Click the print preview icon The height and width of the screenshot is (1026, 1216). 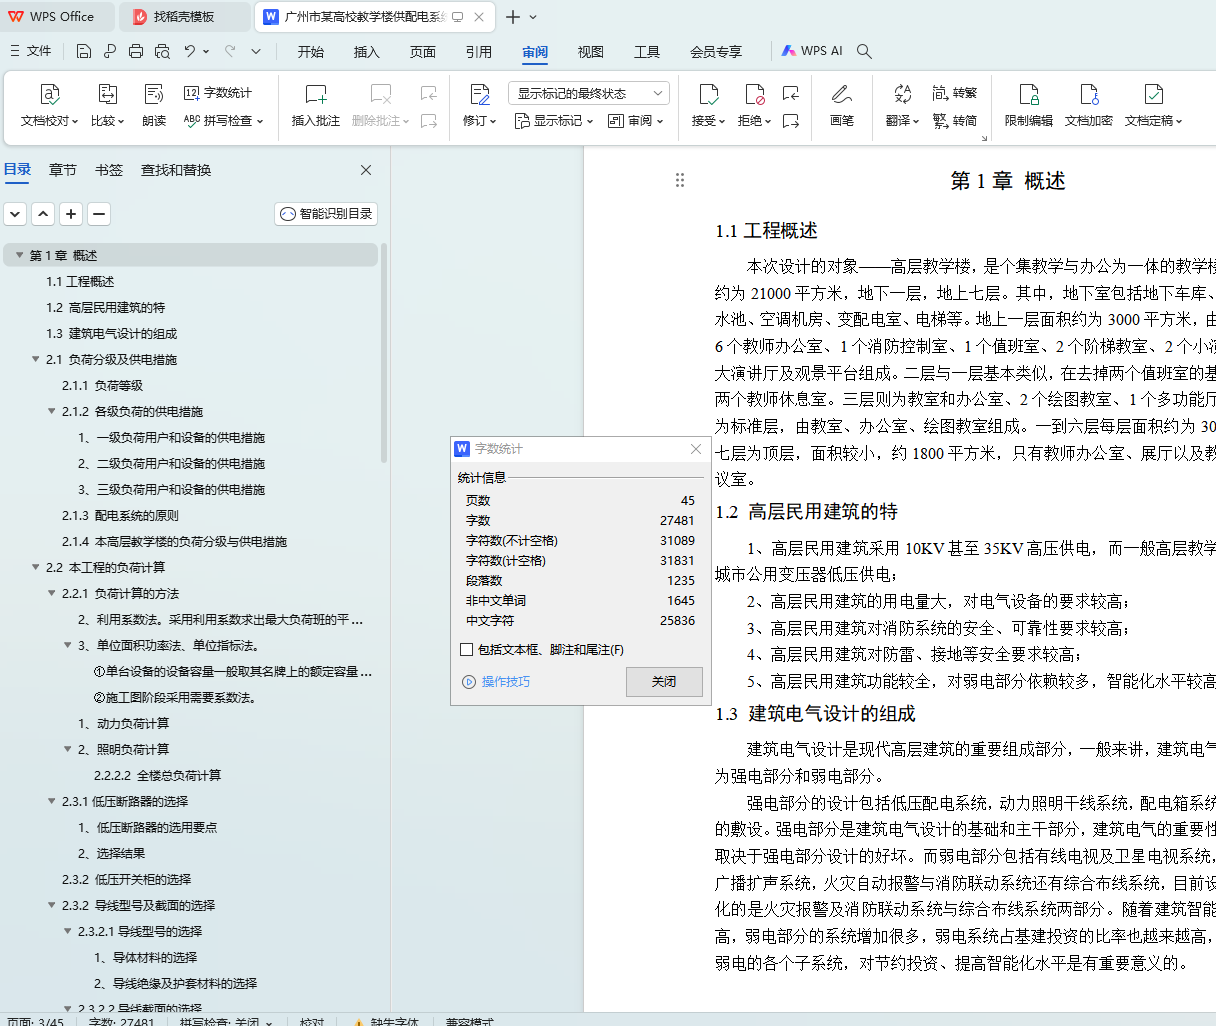(162, 51)
